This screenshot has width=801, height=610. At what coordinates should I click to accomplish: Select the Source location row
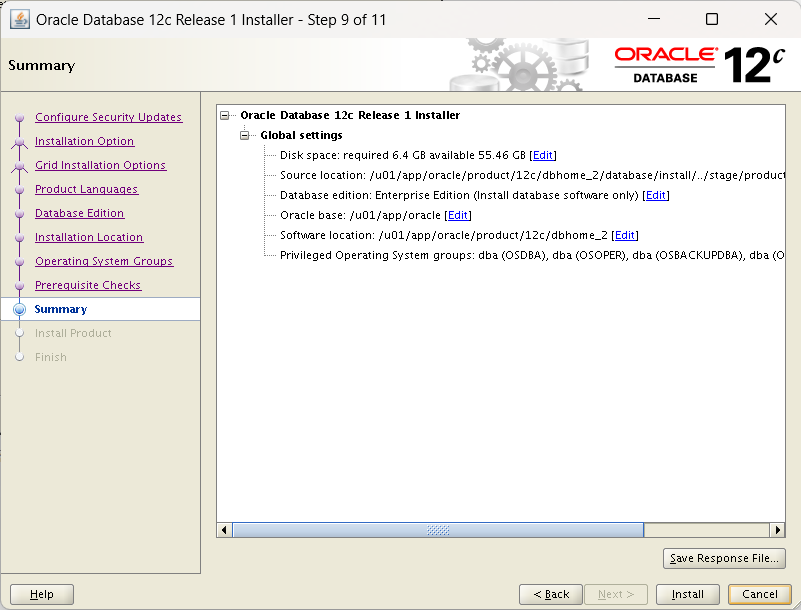coord(532,175)
